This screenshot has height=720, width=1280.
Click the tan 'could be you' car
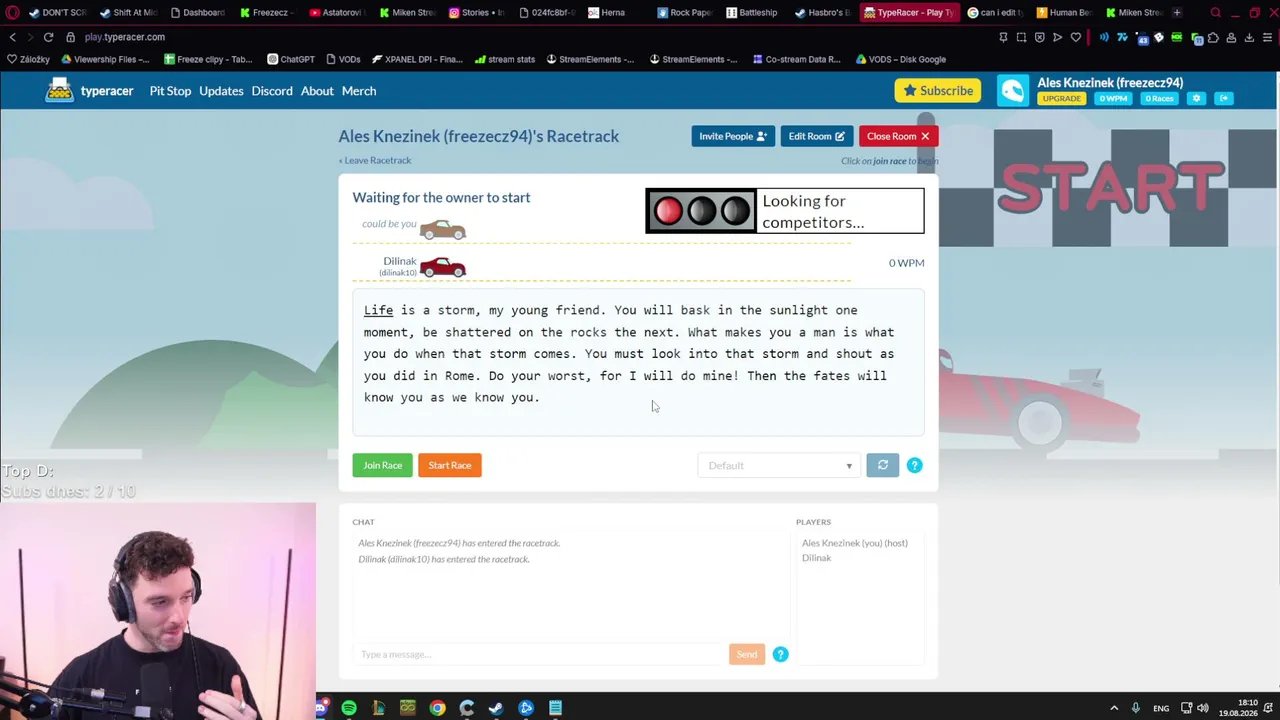pos(443,230)
